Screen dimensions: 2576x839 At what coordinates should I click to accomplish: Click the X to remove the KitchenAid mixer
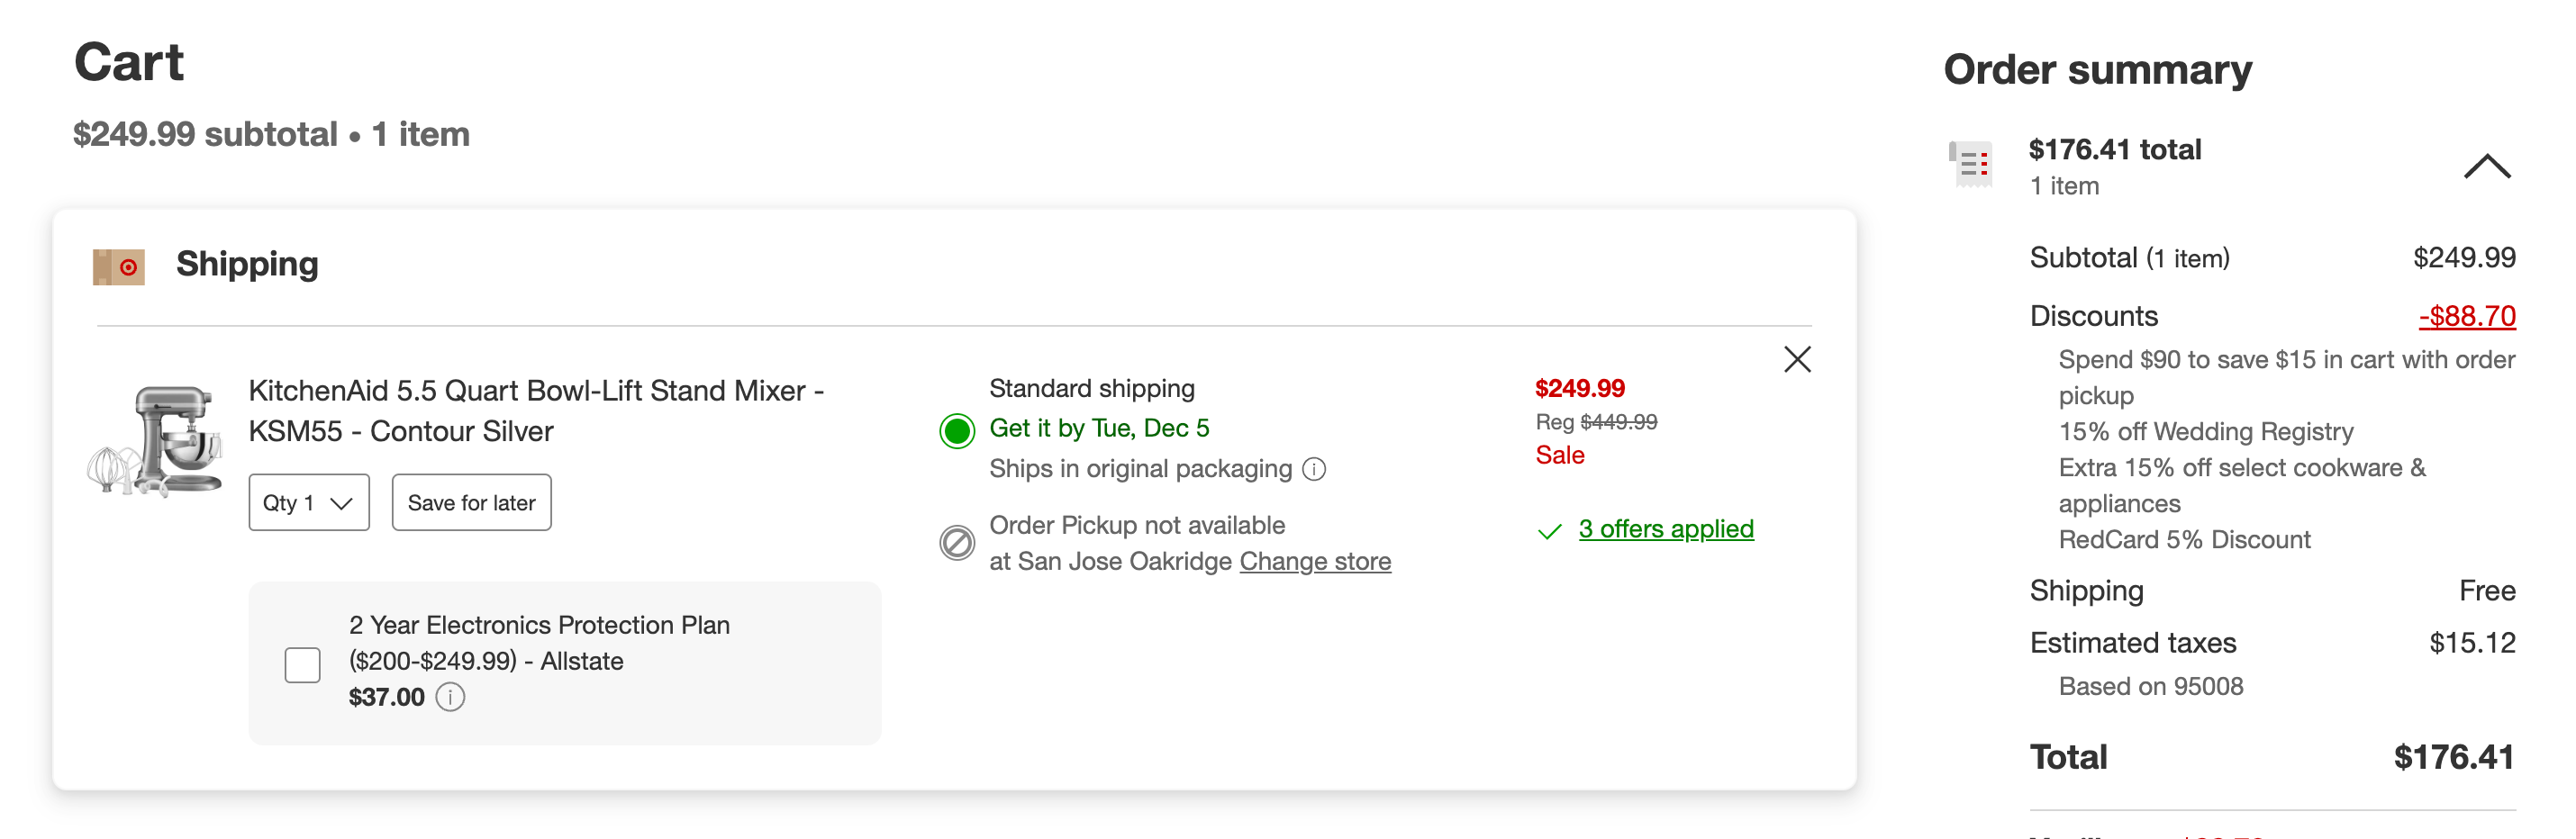tap(1797, 359)
